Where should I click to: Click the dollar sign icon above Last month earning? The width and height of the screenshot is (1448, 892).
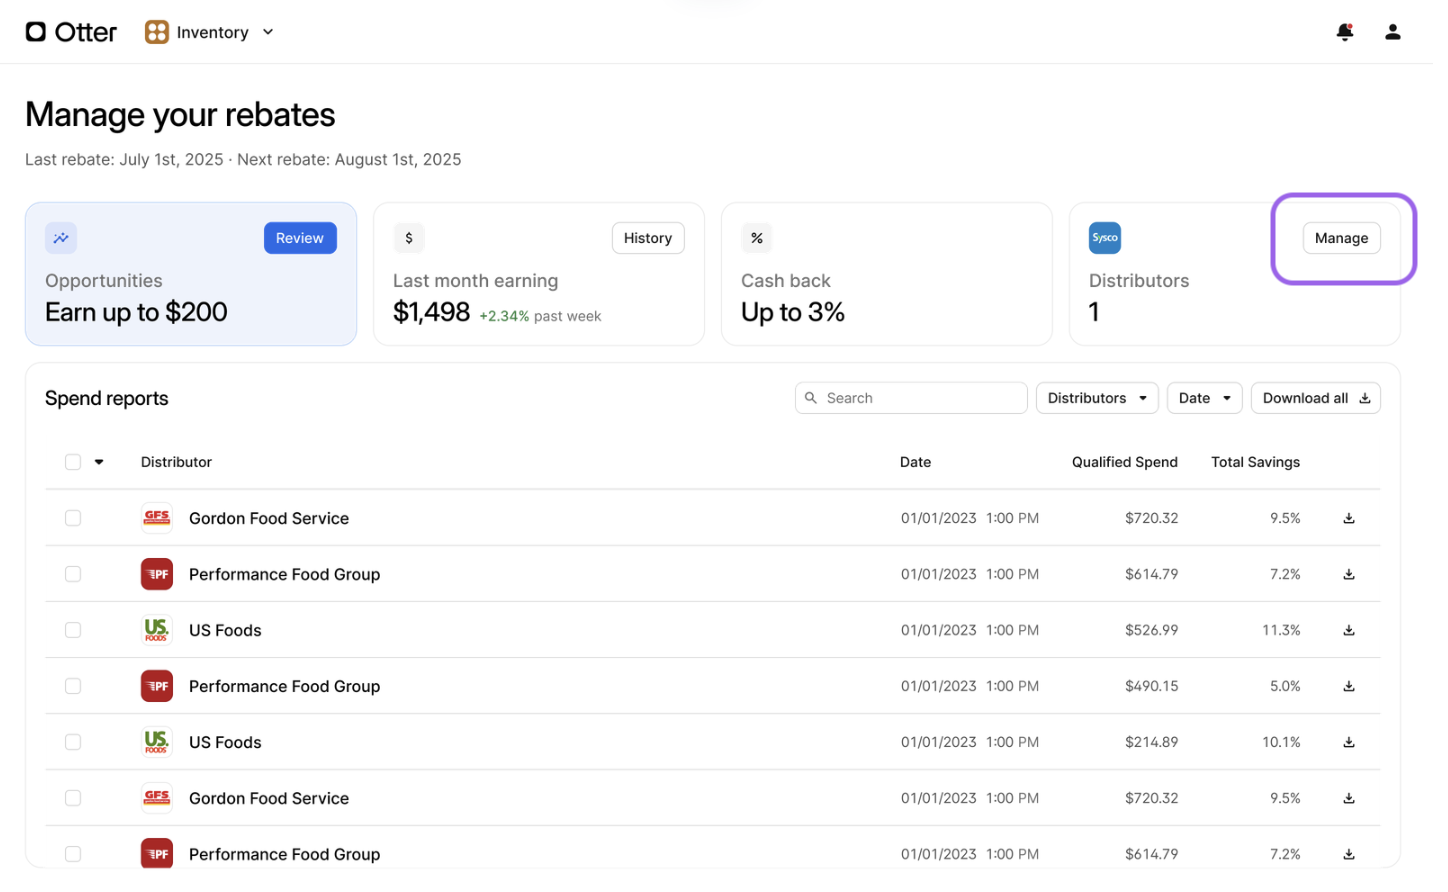pos(408,238)
